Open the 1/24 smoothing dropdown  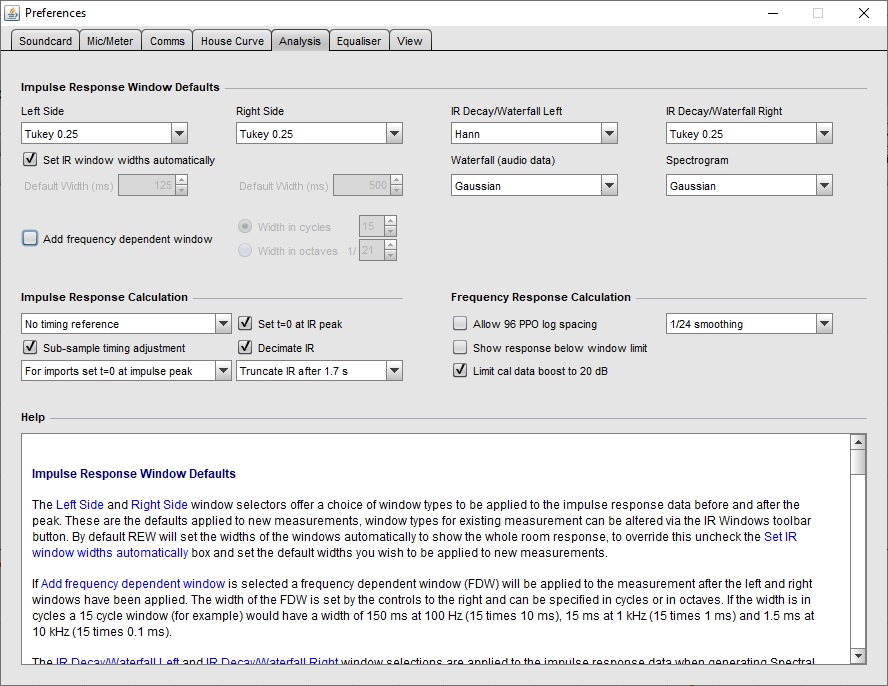point(749,324)
